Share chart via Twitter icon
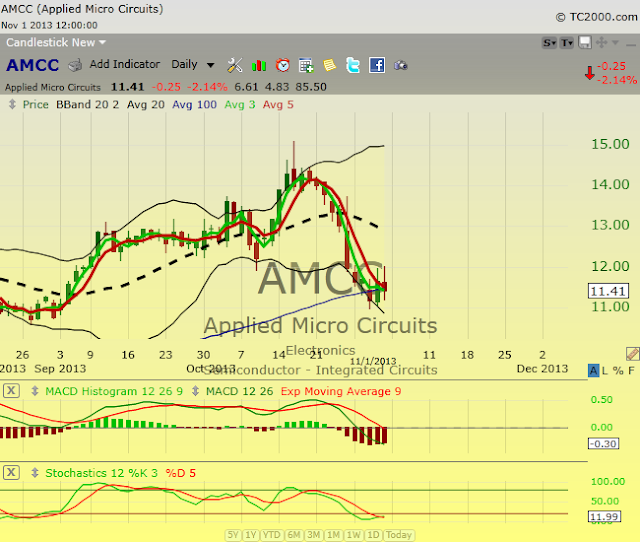 [x=353, y=65]
